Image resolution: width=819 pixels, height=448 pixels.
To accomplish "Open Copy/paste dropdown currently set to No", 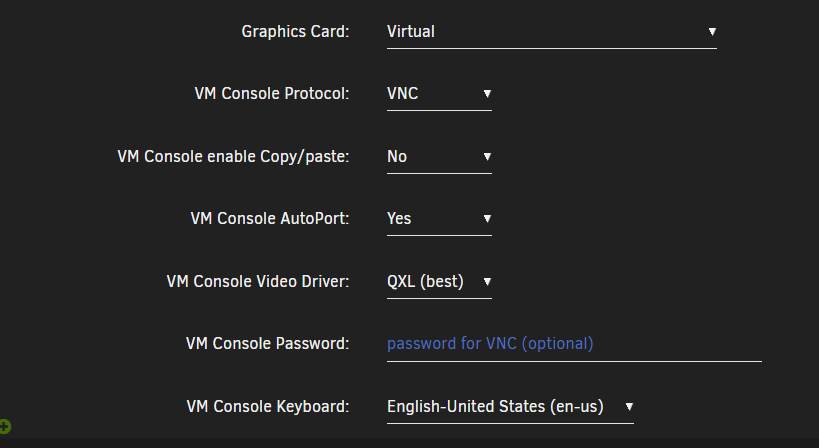I will coord(439,157).
